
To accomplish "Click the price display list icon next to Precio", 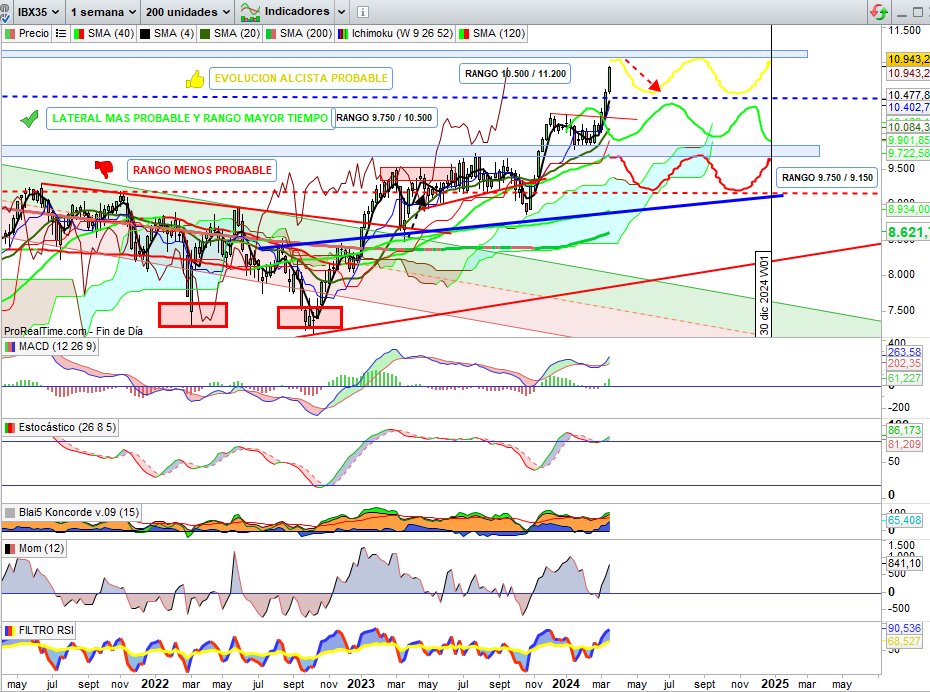I will [x=60, y=33].
